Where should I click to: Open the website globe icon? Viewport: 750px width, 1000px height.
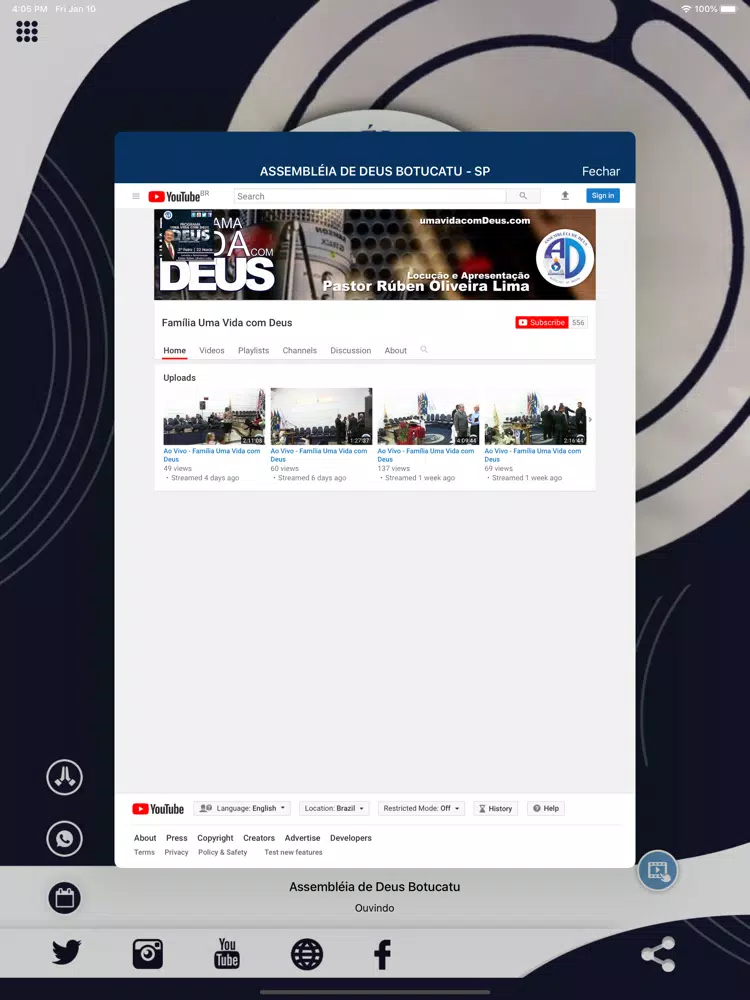click(307, 955)
